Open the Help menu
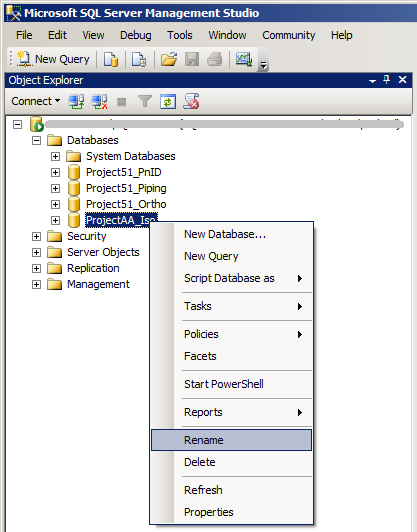417x532 pixels. click(342, 35)
